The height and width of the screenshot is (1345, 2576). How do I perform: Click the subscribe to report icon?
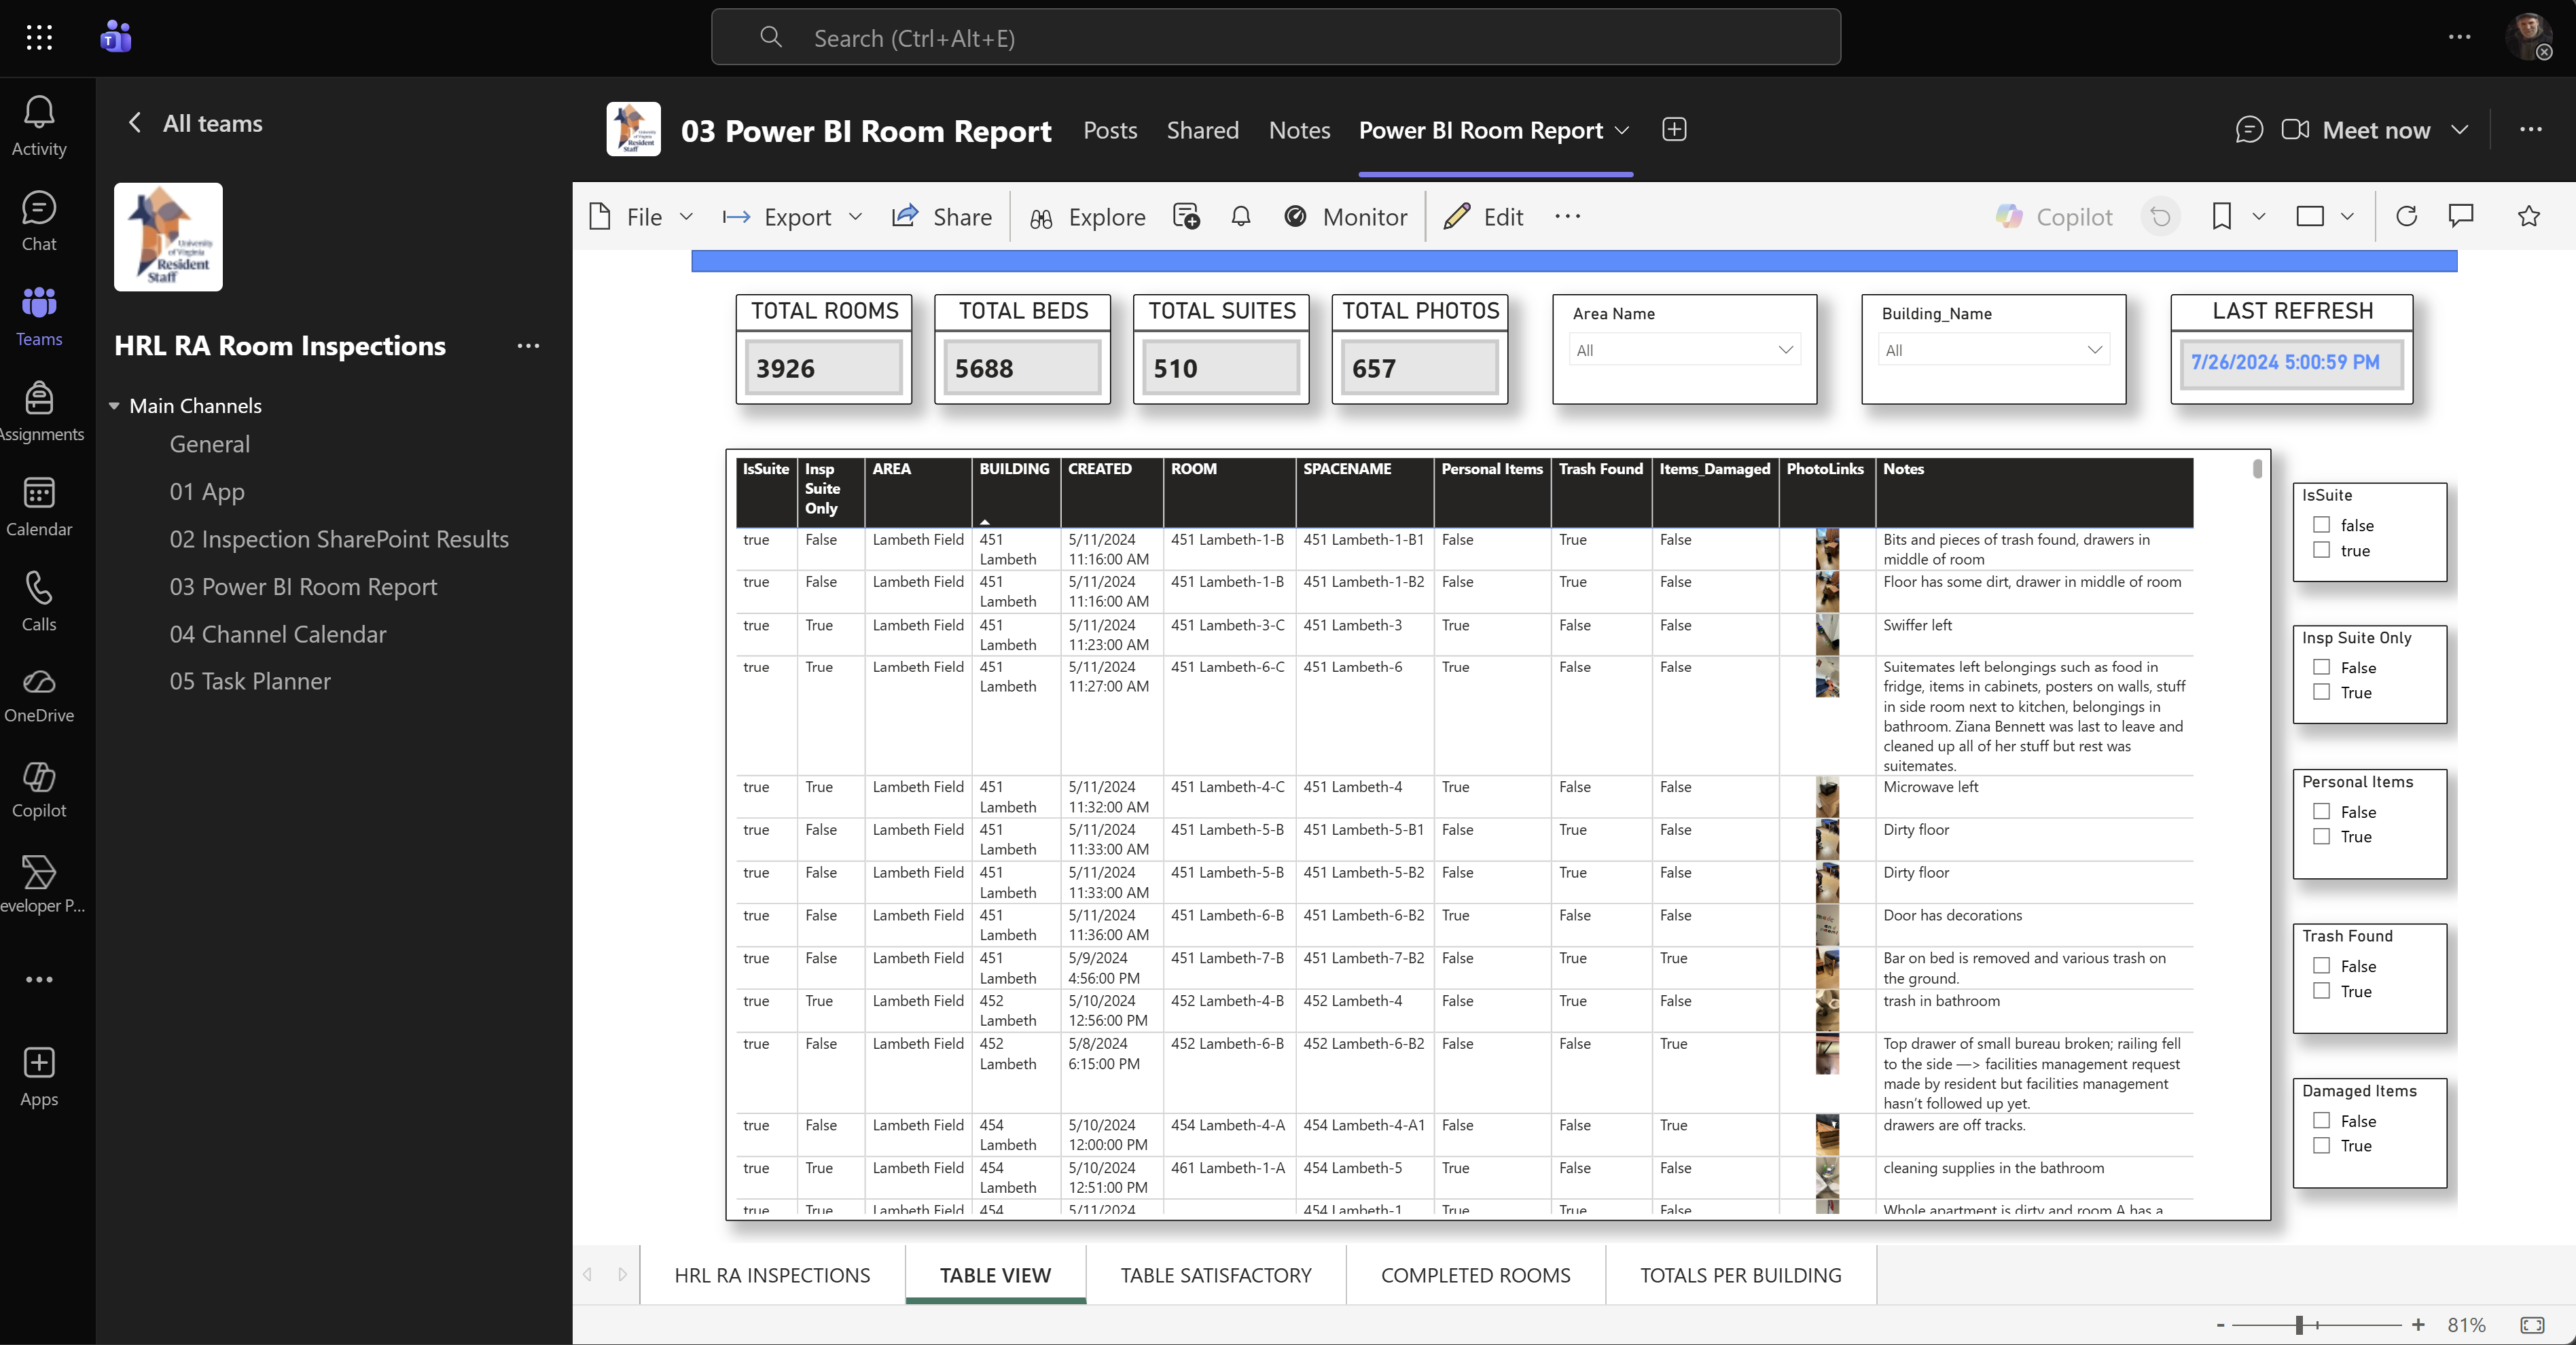coord(1187,216)
